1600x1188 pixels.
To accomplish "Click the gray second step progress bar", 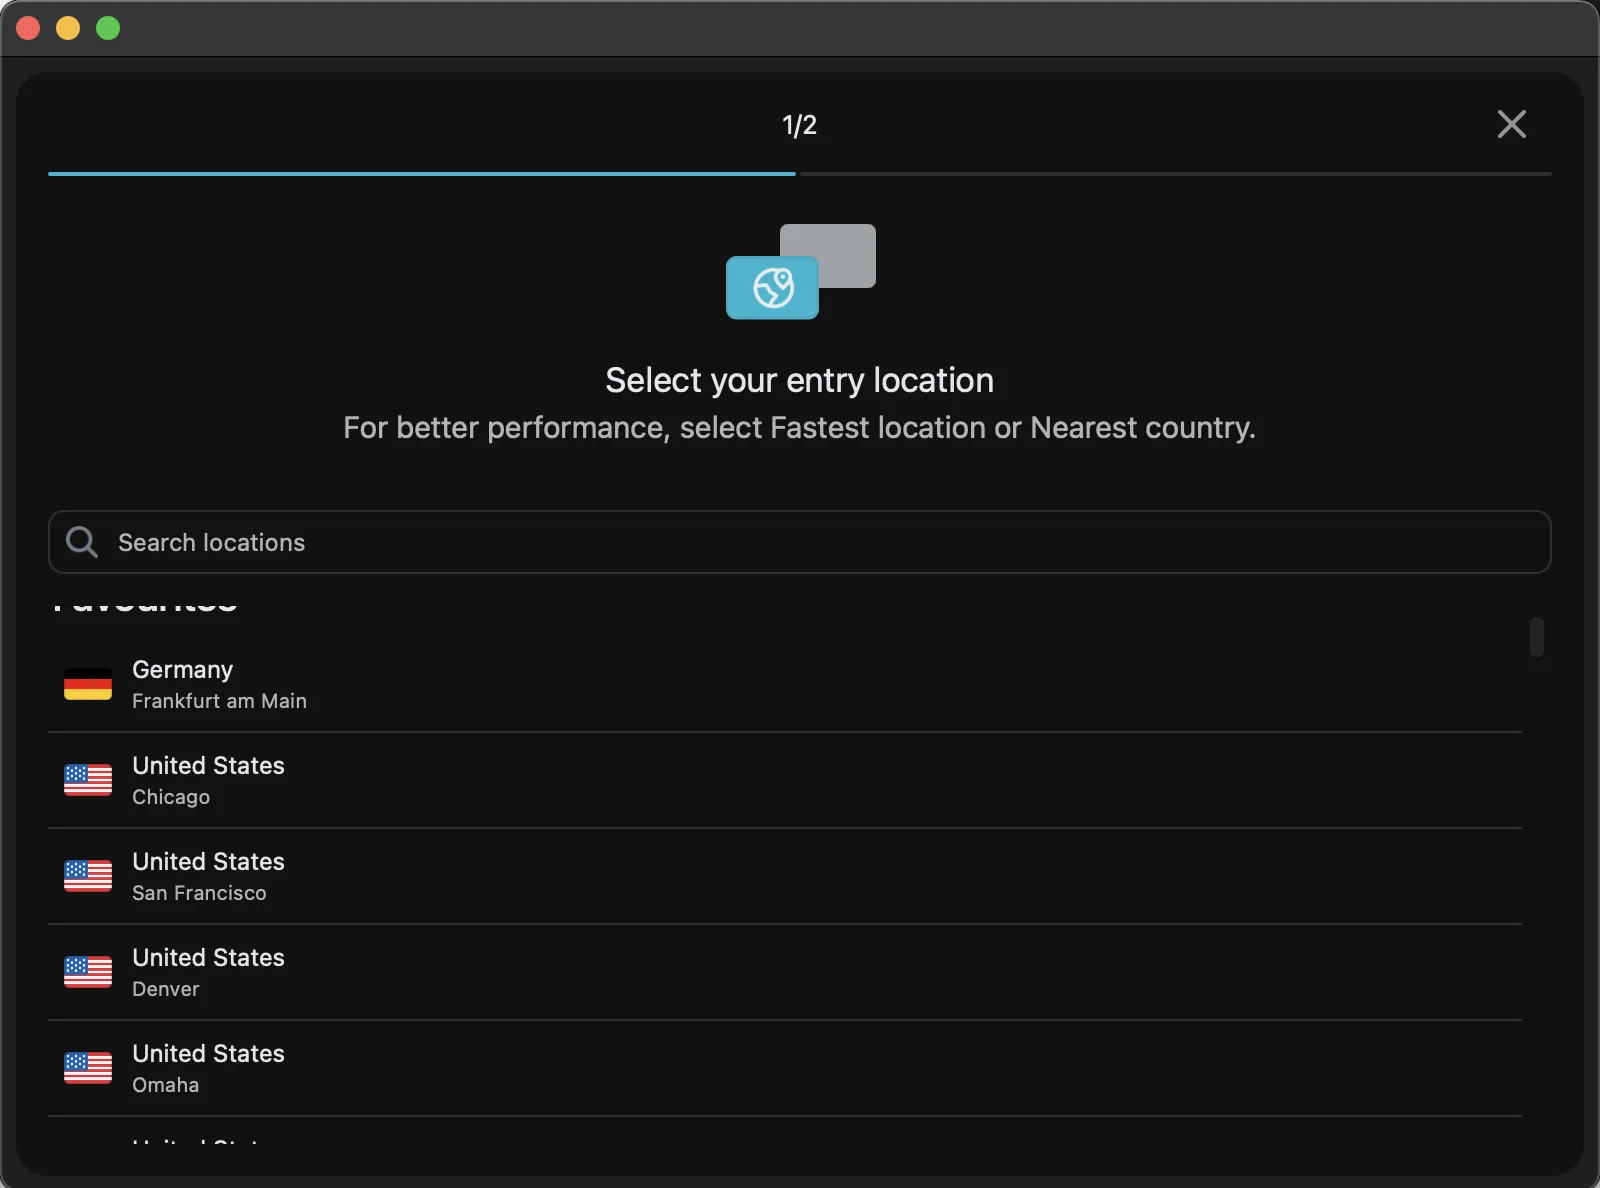I will (x=1175, y=174).
